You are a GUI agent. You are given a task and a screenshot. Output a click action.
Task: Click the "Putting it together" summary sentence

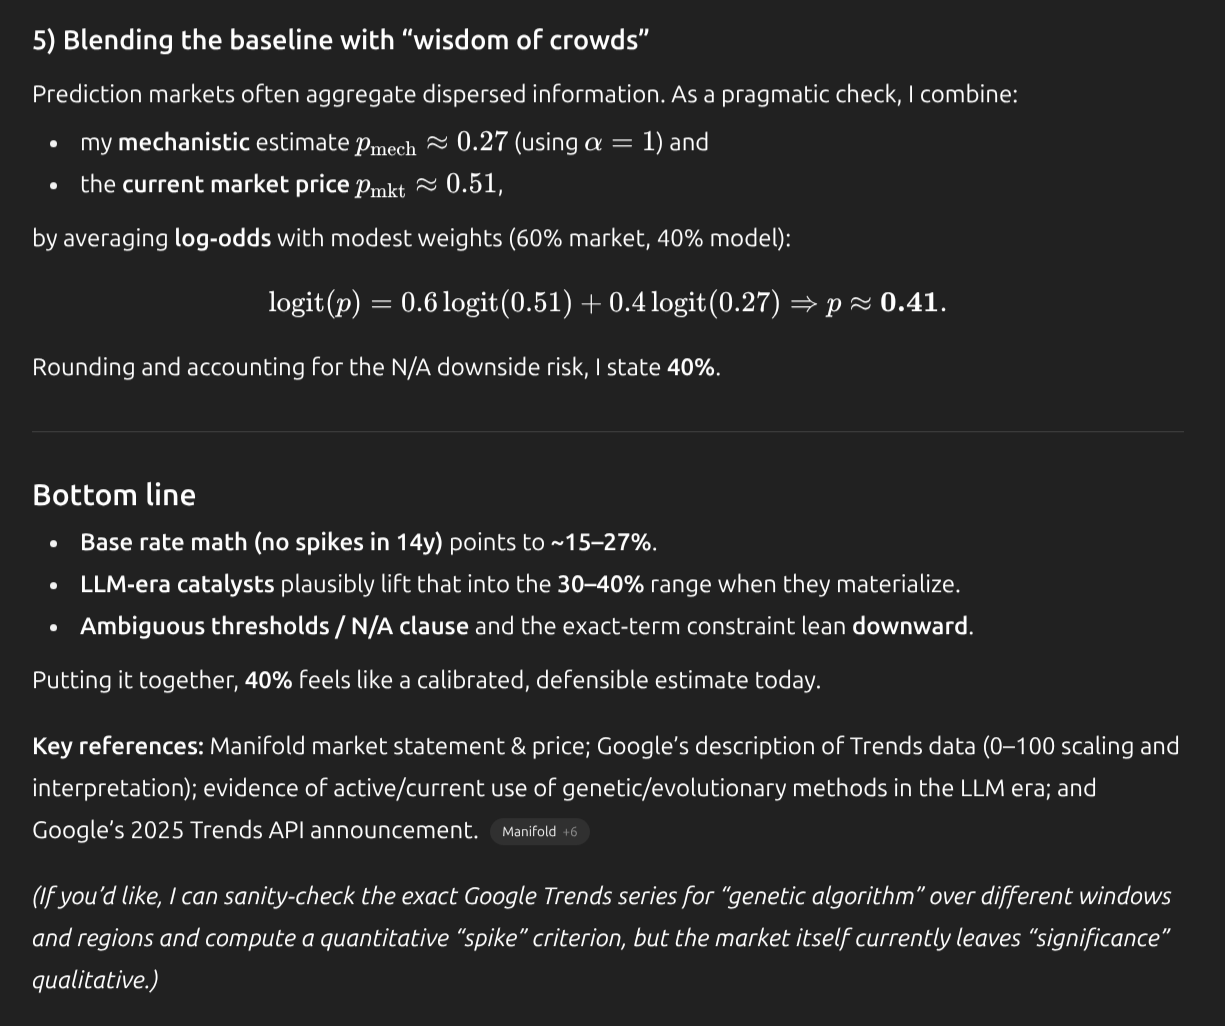click(x=426, y=680)
